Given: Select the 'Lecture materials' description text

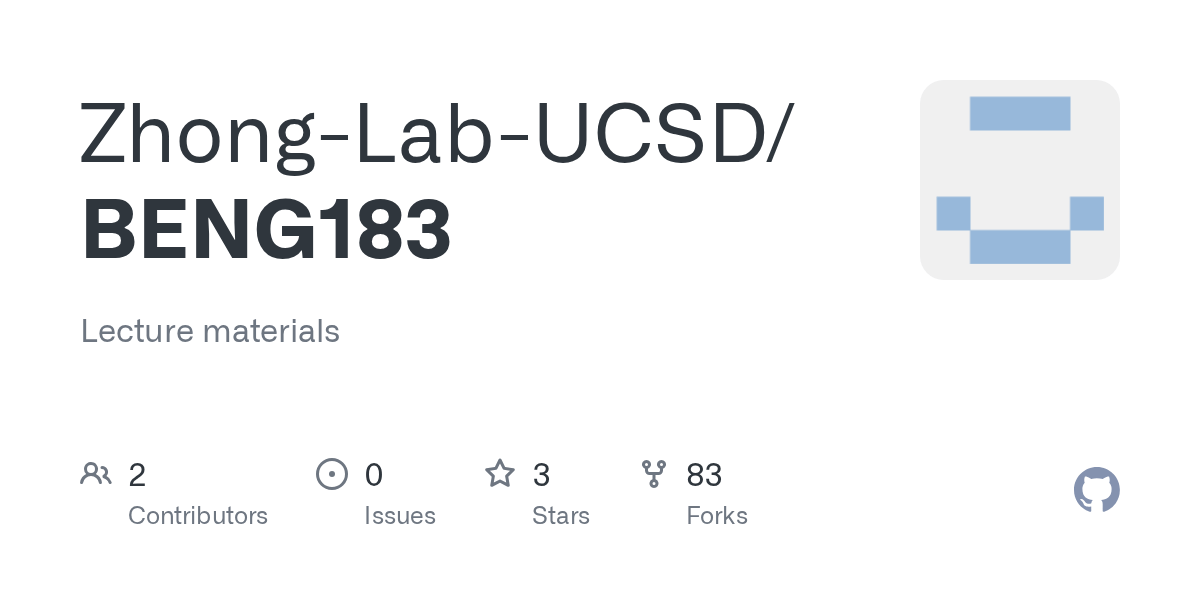Looking at the screenshot, I should (210, 331).
